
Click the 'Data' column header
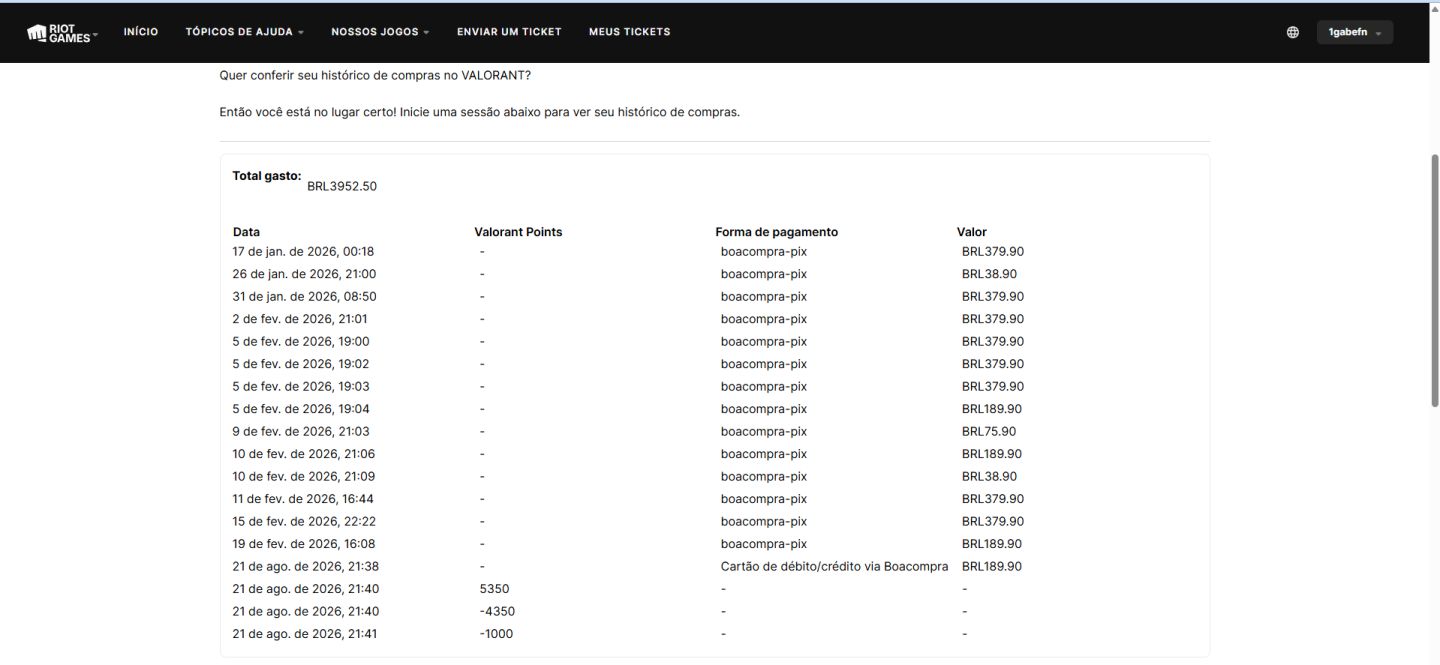[246, 232]
